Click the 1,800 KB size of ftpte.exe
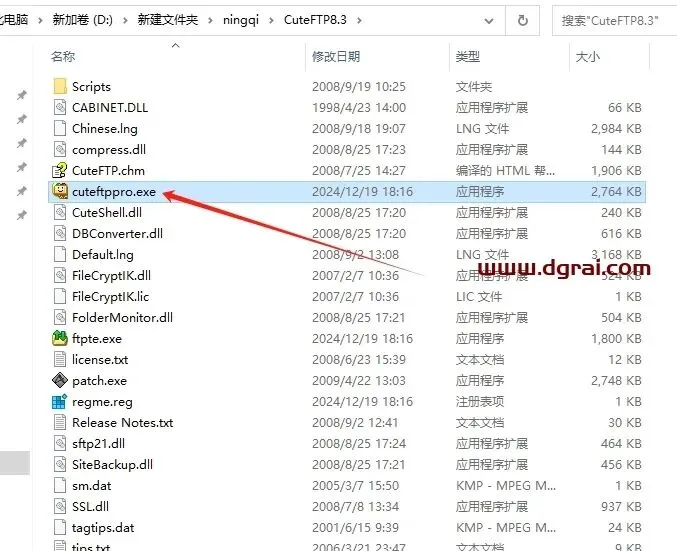Screen dimensions: 677x551 coord(616,339)
